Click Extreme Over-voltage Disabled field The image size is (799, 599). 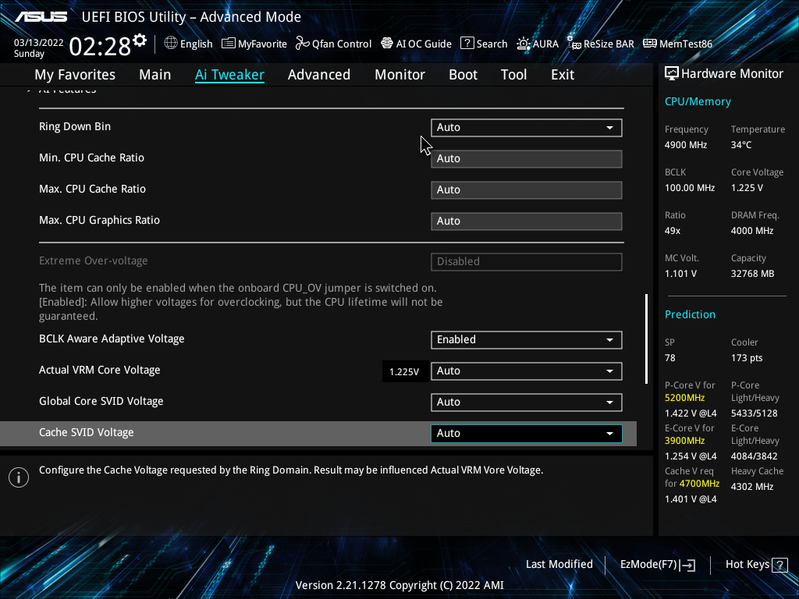click(526, 261)
